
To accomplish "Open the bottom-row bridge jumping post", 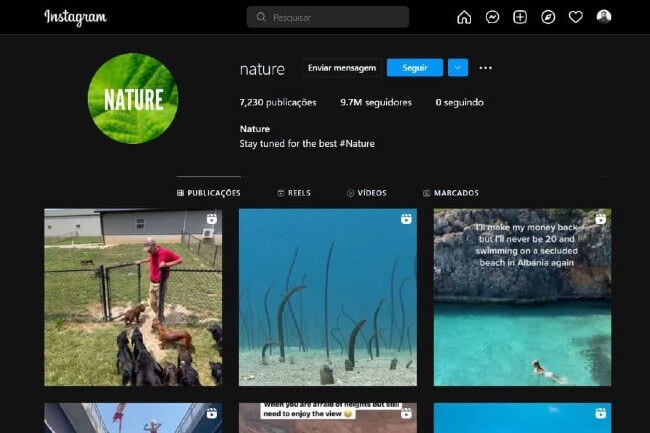I will [x=133, y=418].
